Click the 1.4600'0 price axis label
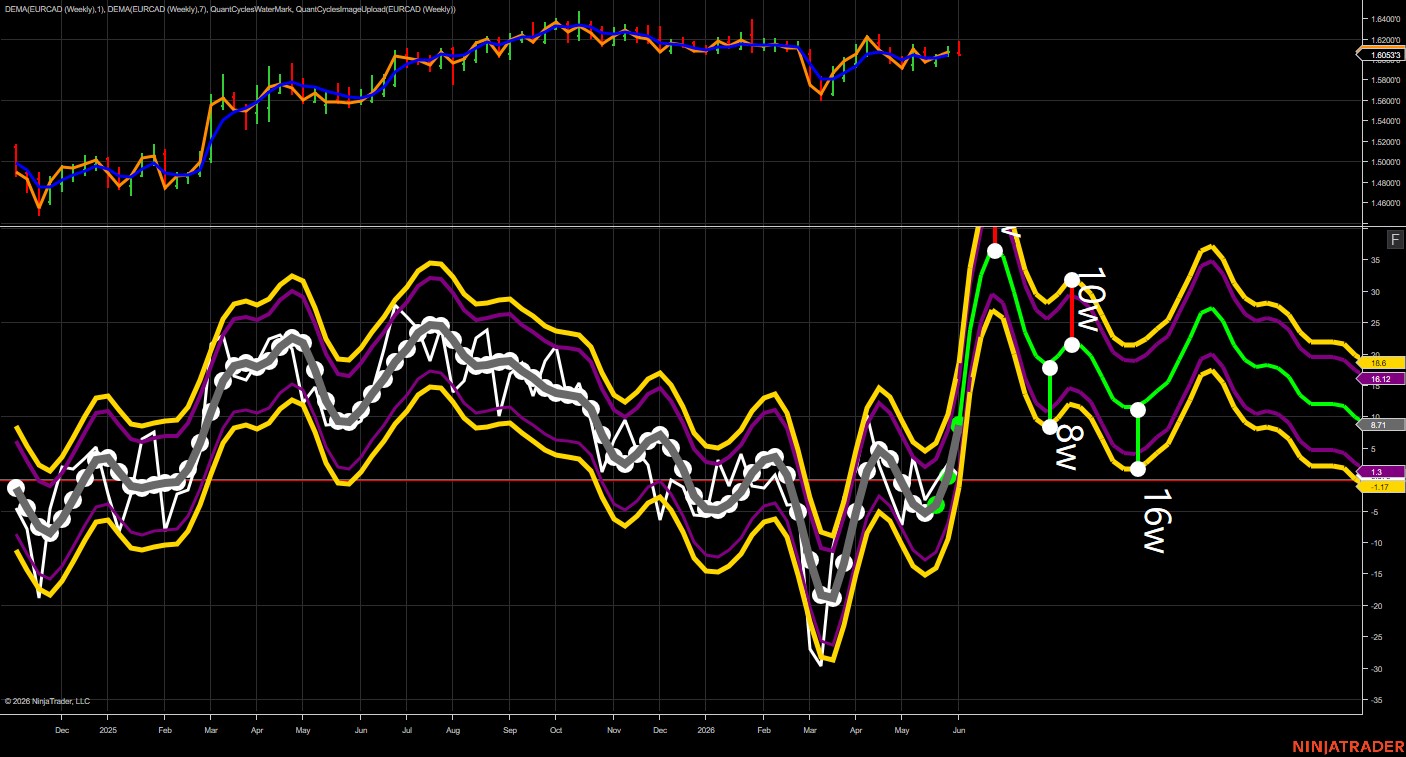Viewport: 1406px width, 757px height. click(x=1386, y=203)
